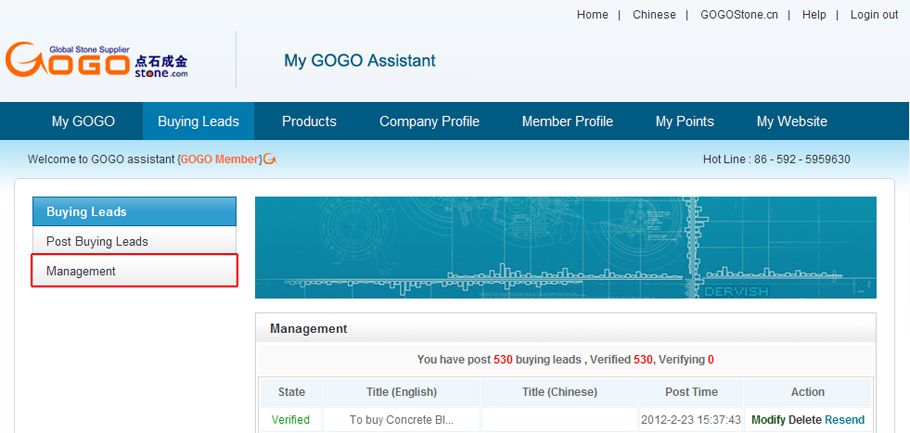
Task: Click Login out to sign off
Action: click(x=874, y=15)
